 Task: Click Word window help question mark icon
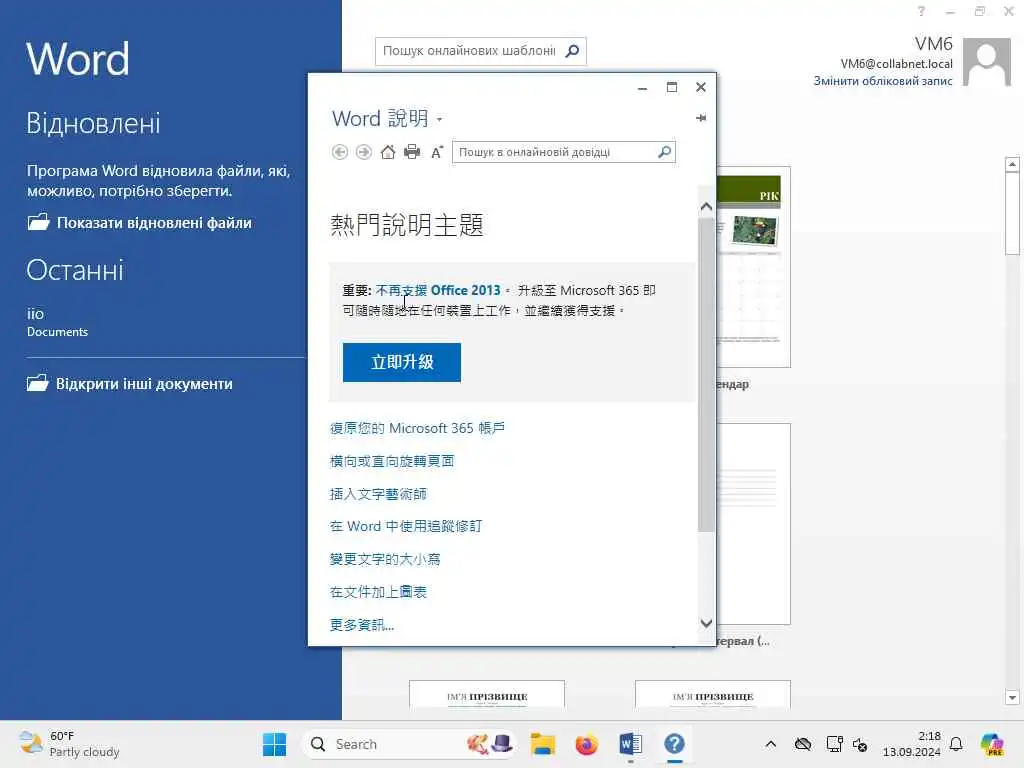tap(921, 11)
